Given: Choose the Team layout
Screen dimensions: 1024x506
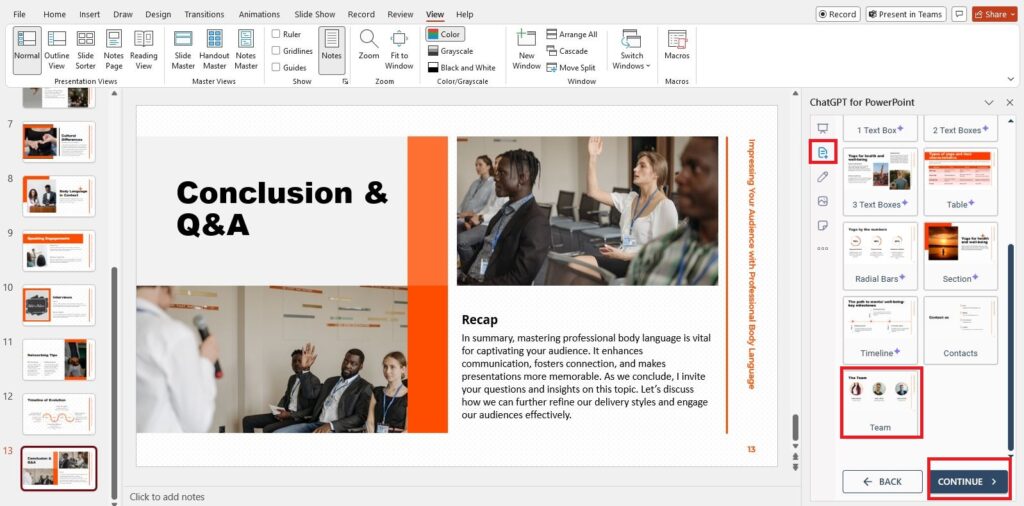Looking at the screenshot, I should [880, 402].
